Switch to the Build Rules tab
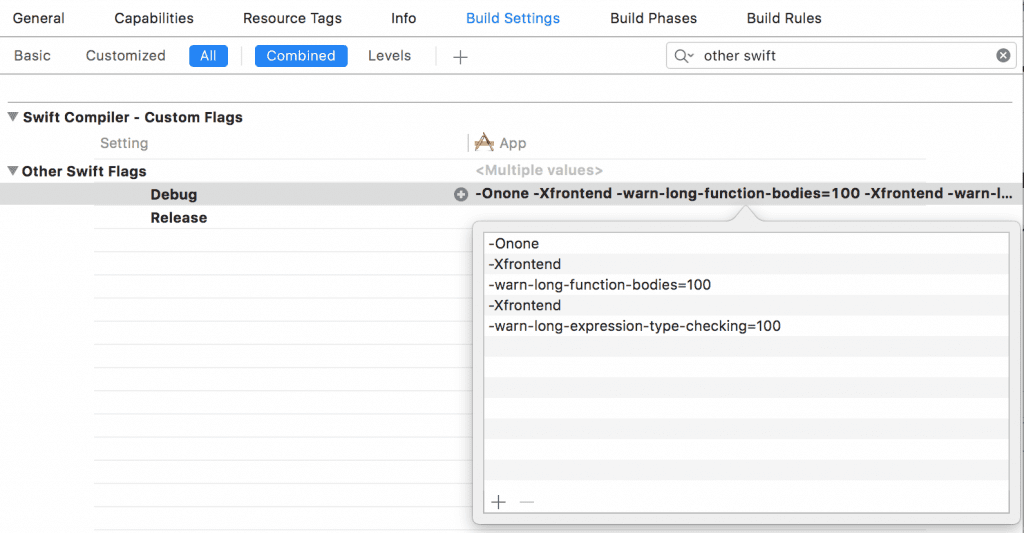 [784, 18]
